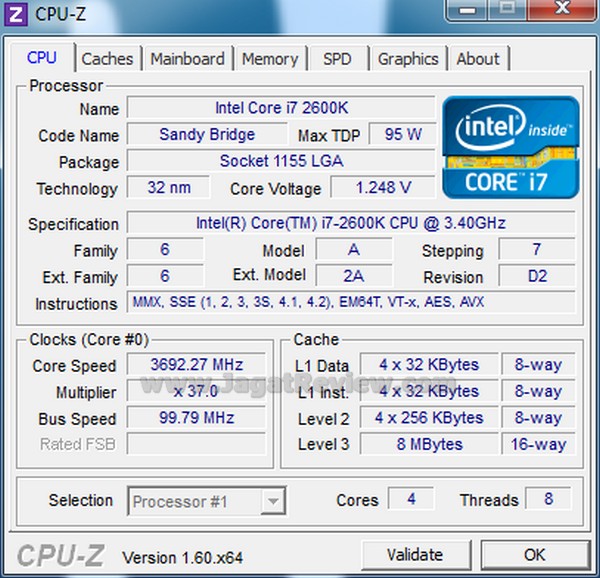Image resolution: width=600 pixels, height=578 pixels.
Task: Go to the SPD tab
Action: click(x=337, y=59)
